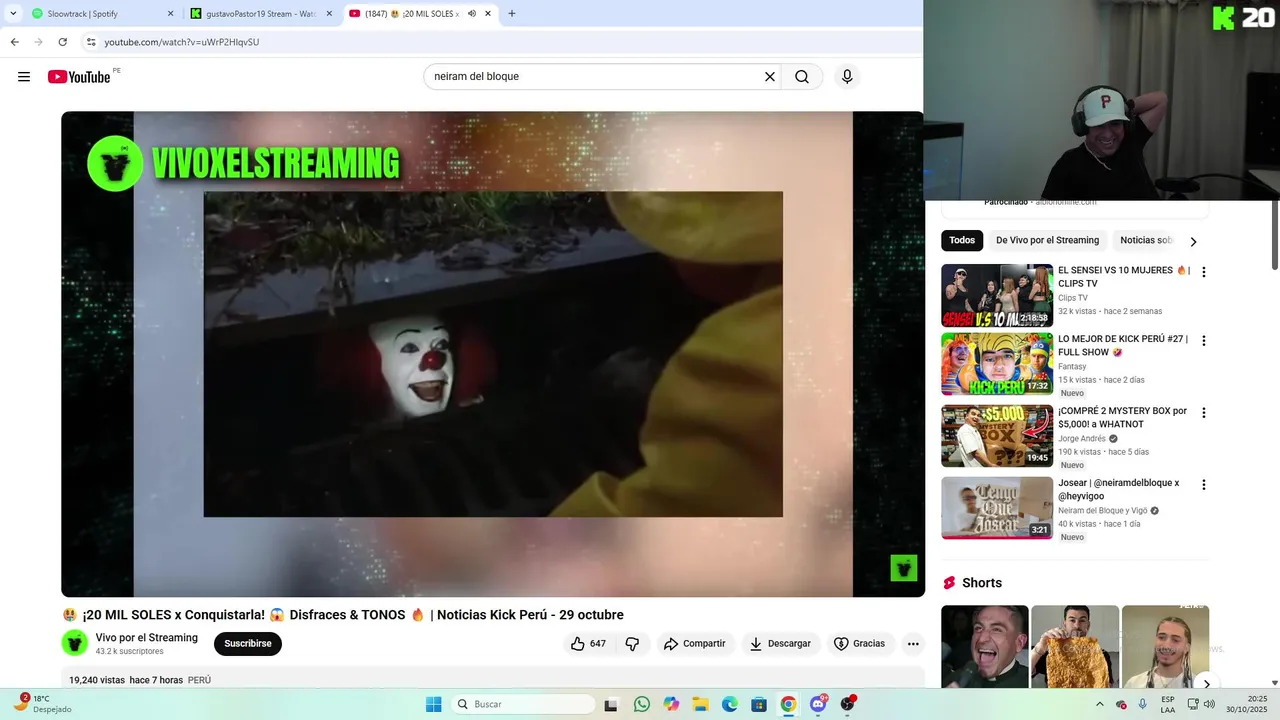Open the YouTube hamburger guide menu
Image resolution: width=1280 pixels, height=720 pixels.
click(x=24, y=77)
